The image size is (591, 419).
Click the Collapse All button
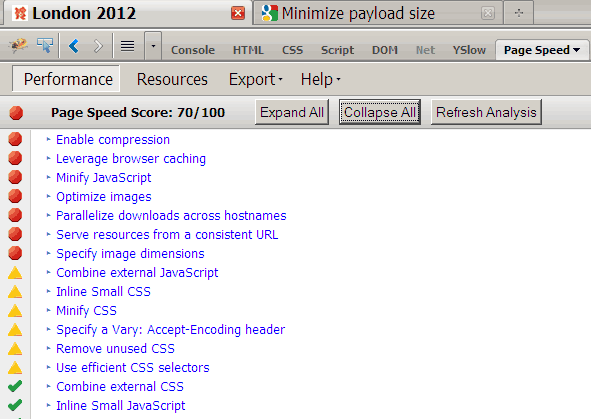380,112
